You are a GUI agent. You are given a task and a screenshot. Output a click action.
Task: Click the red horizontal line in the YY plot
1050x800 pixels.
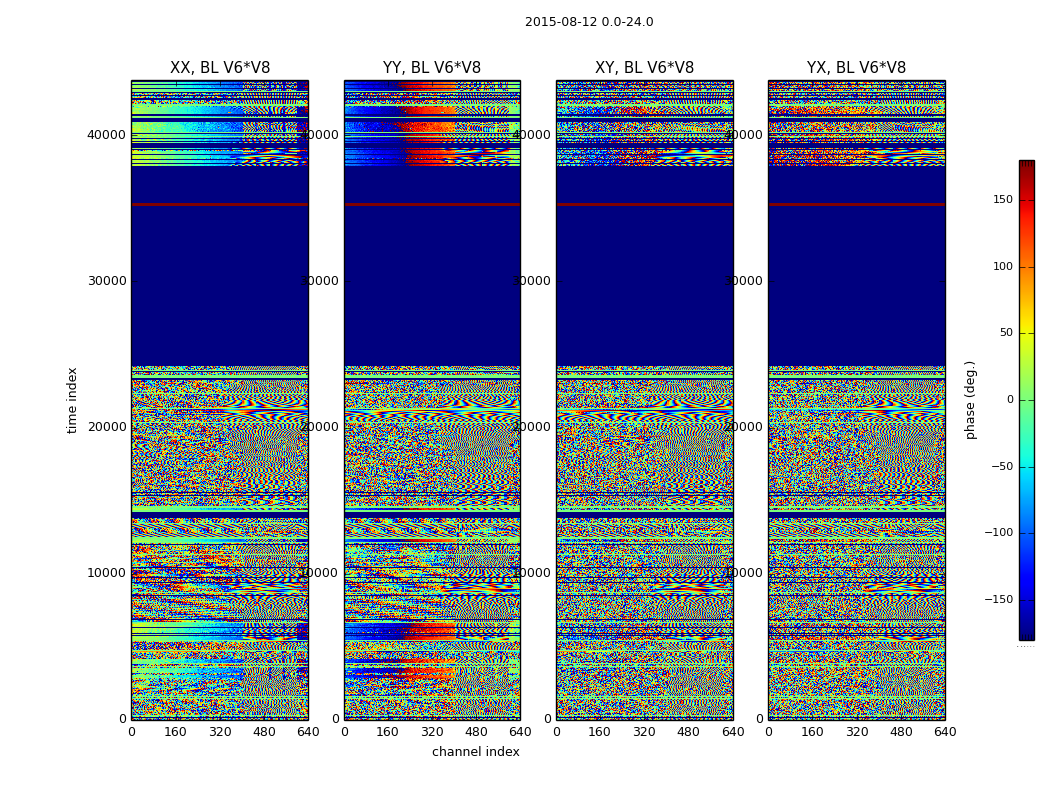tap(432, 204)
